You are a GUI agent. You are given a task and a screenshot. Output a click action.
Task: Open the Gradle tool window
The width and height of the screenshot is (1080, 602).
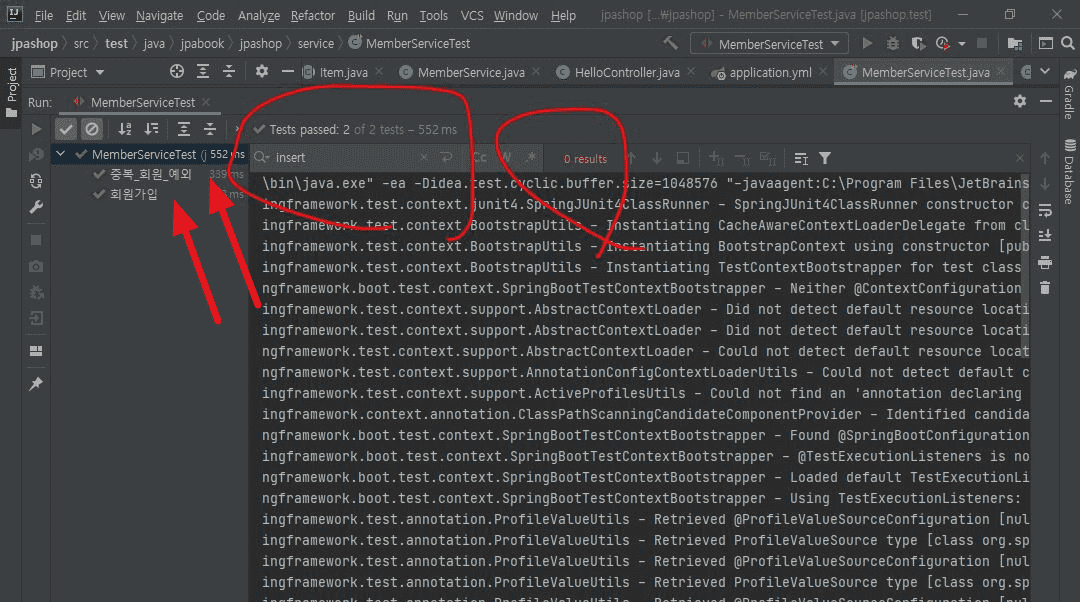(x=1068, y=96)
